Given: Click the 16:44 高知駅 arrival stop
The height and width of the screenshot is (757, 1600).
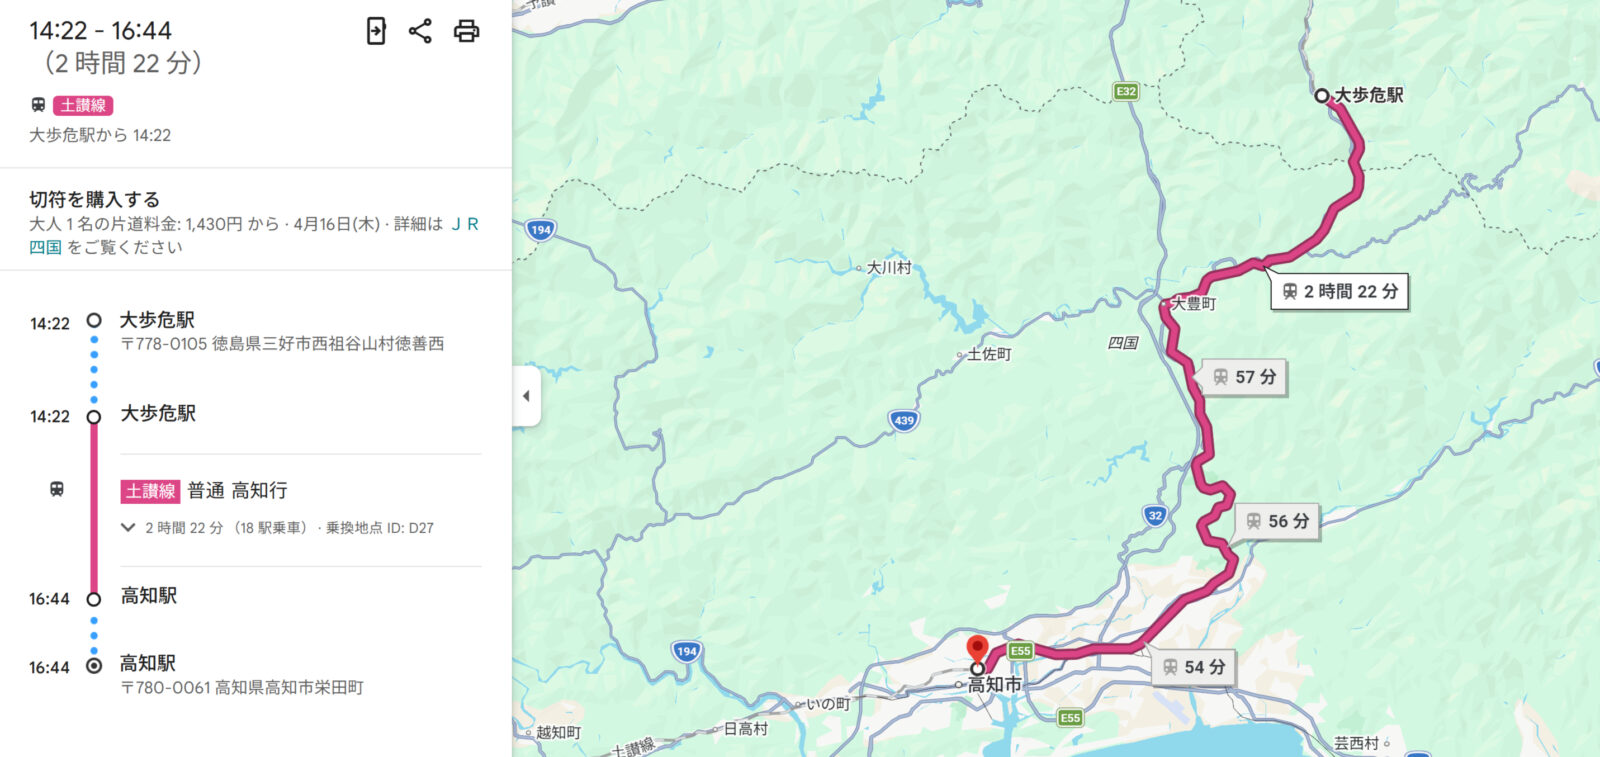Looking at the screenshot, I should [148, 596].
